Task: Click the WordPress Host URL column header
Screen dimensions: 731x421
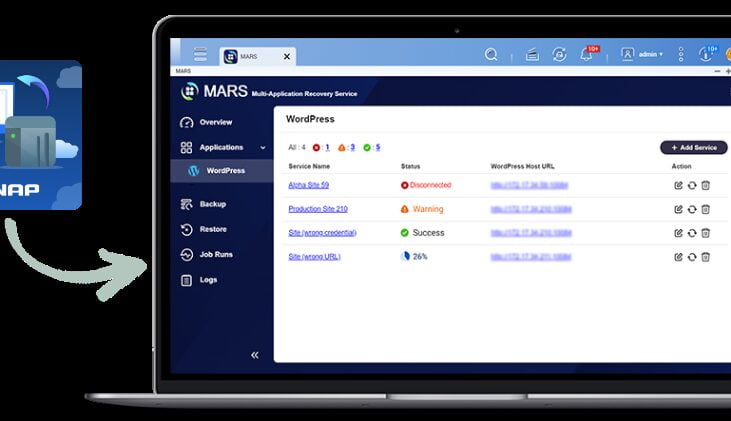Action: coord(522,166)
